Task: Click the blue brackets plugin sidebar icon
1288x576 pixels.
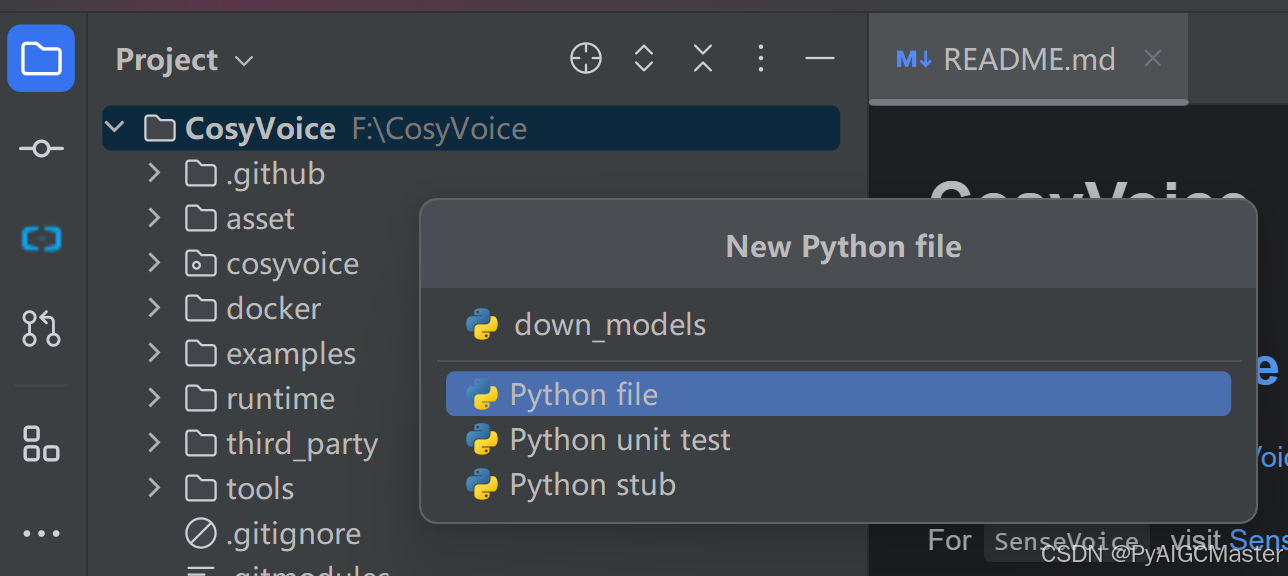Action: tap(41, 239)
